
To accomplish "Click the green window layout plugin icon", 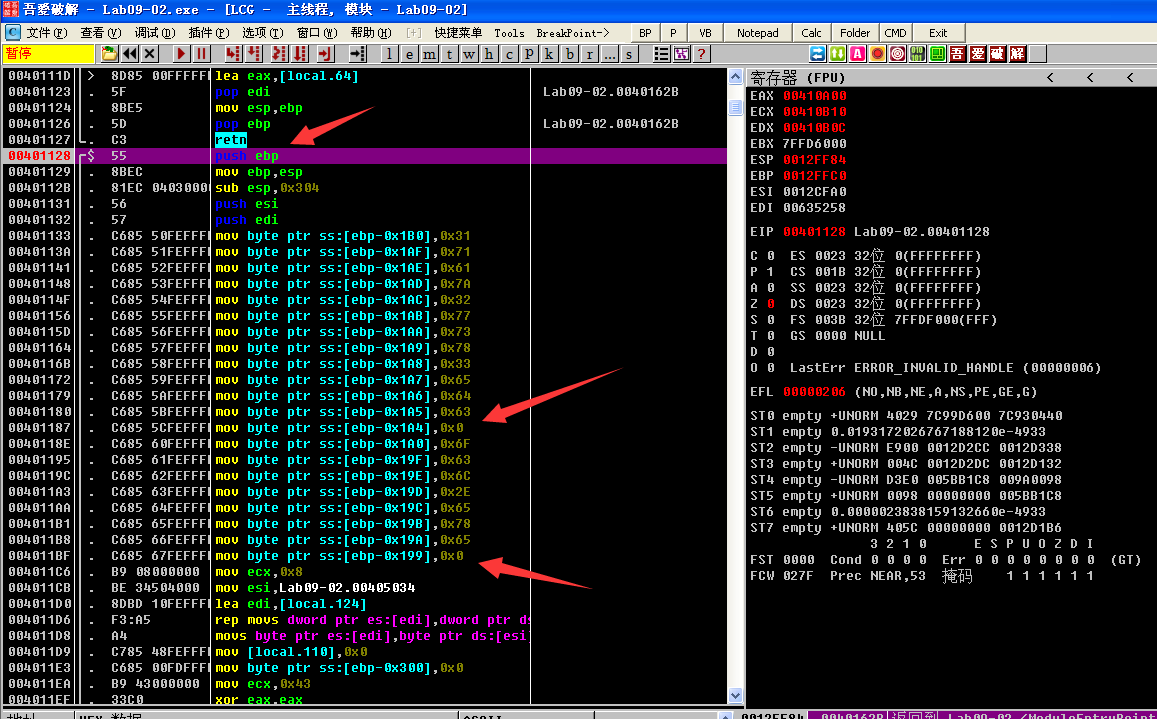I will coord(937,54).
